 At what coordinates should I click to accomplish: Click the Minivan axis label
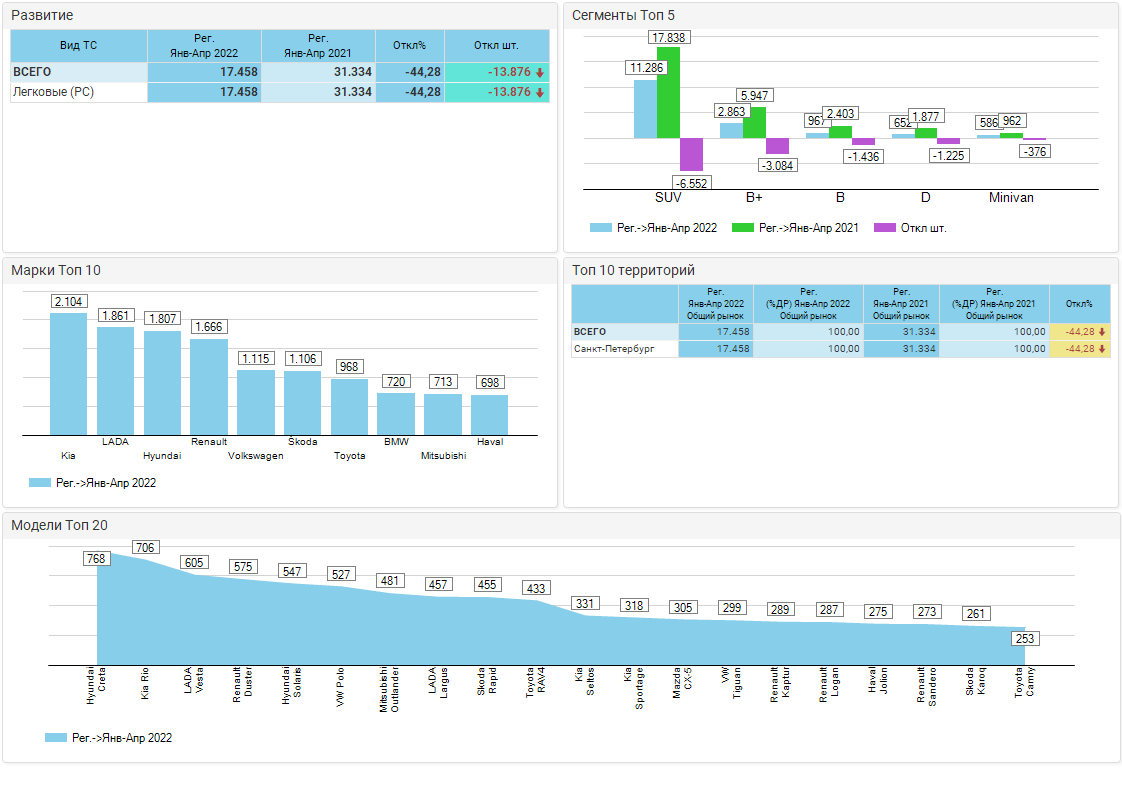[1011, 198]
